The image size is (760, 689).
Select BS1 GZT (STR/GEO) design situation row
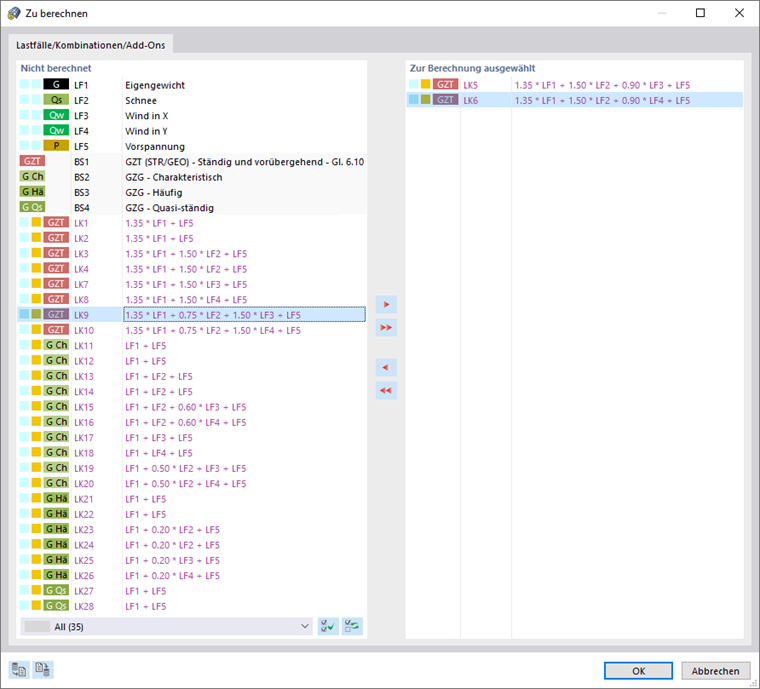(192, 161)
